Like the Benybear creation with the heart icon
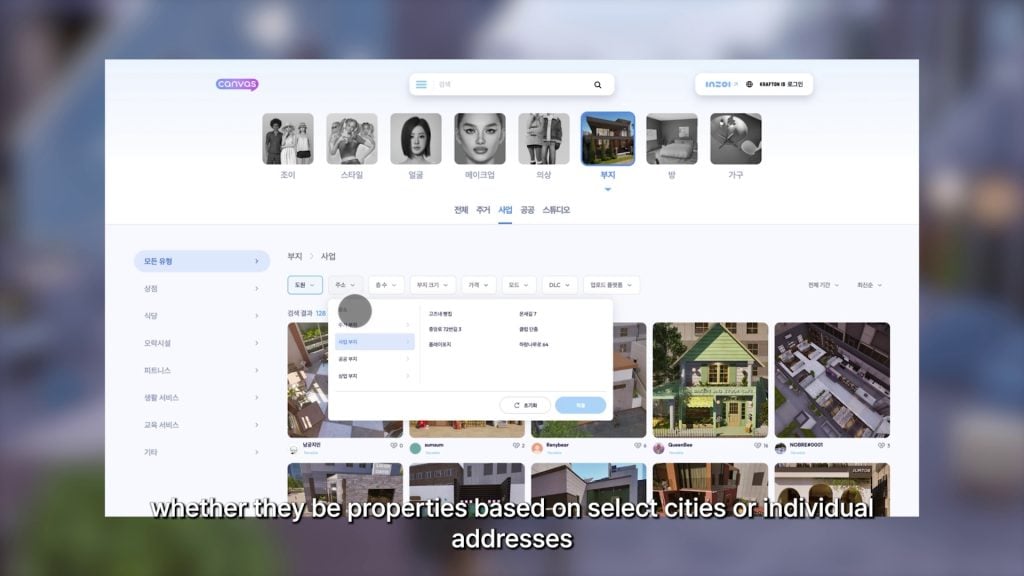Viewport: 1024px width, 576px height. [637, 446]
